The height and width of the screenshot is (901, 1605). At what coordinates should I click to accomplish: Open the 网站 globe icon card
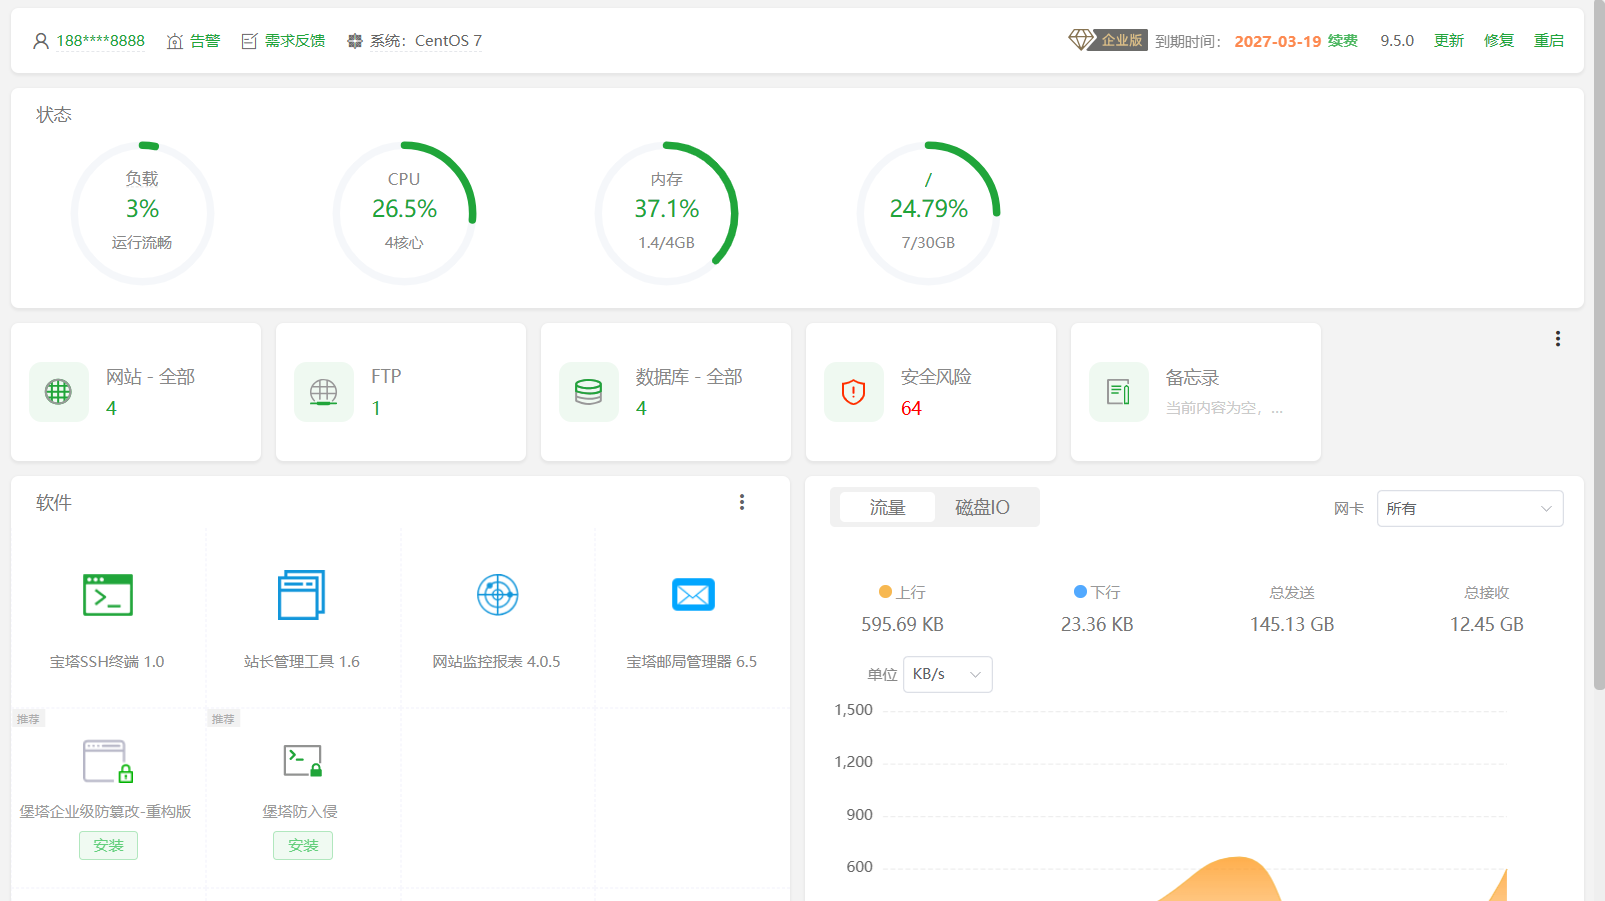59,392
